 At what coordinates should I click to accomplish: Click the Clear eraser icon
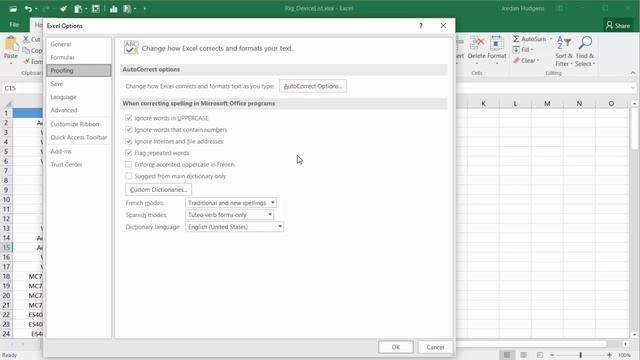[x=516, y=60]
